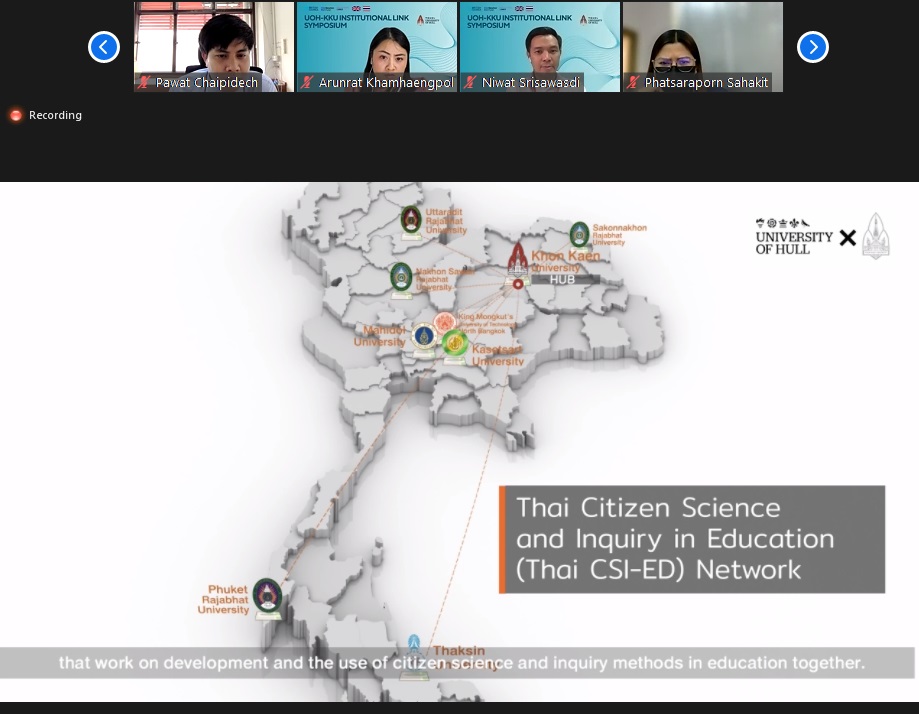
Task: Click the "Sakonnakhon Rajabhat University" map label
Action: (620, 234)
